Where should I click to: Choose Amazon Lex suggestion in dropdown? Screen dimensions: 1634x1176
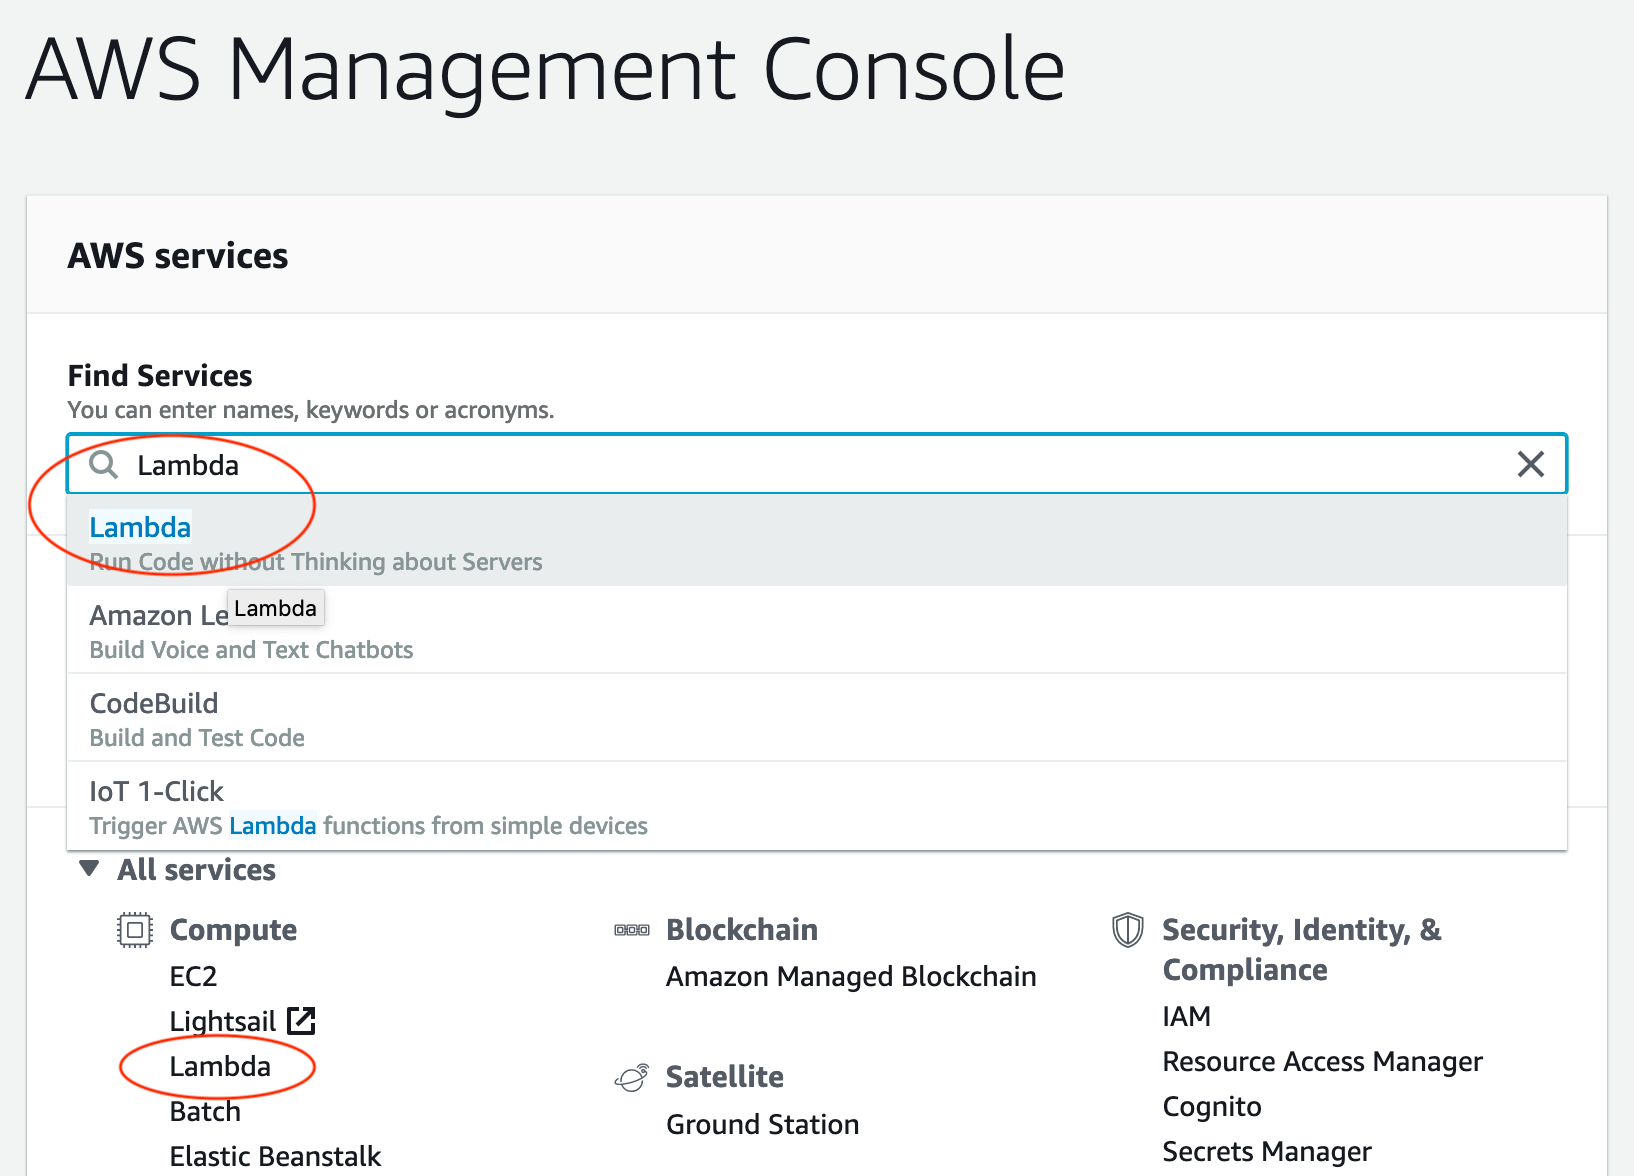tap(816, 630)
